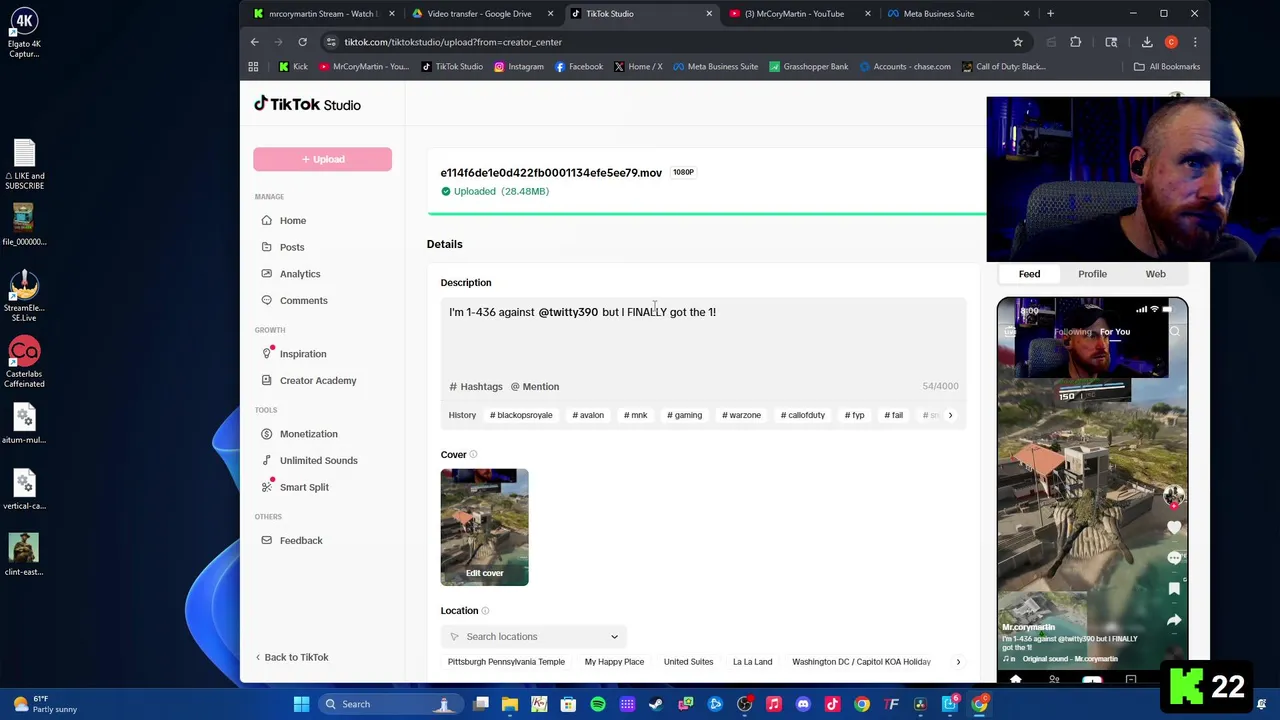Switch to the Feed preview tab
The width and height of the screenshot is (1280, 720).
pos(1029,274)
